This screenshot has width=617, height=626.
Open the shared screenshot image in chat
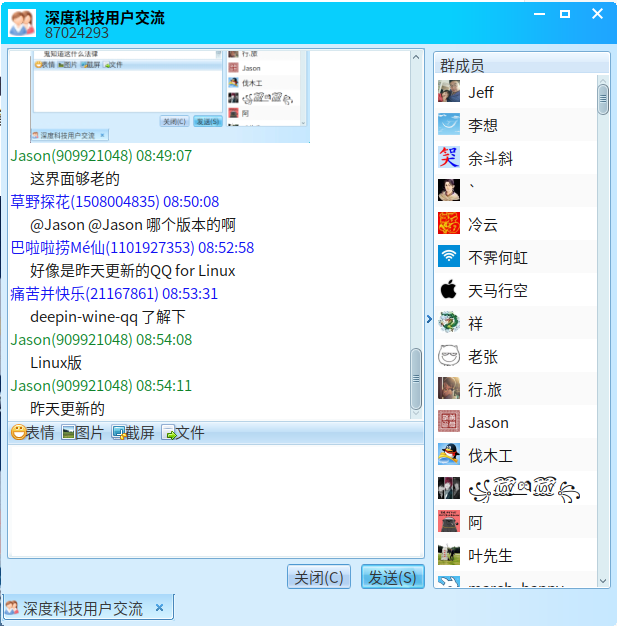170,97
